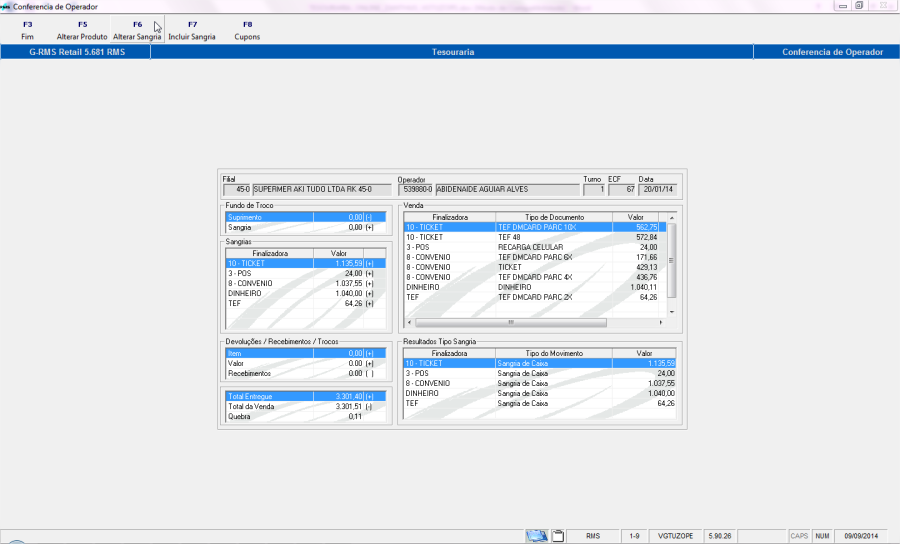Click the Venda horizontal scroll left arrow

tap(409, 322)
